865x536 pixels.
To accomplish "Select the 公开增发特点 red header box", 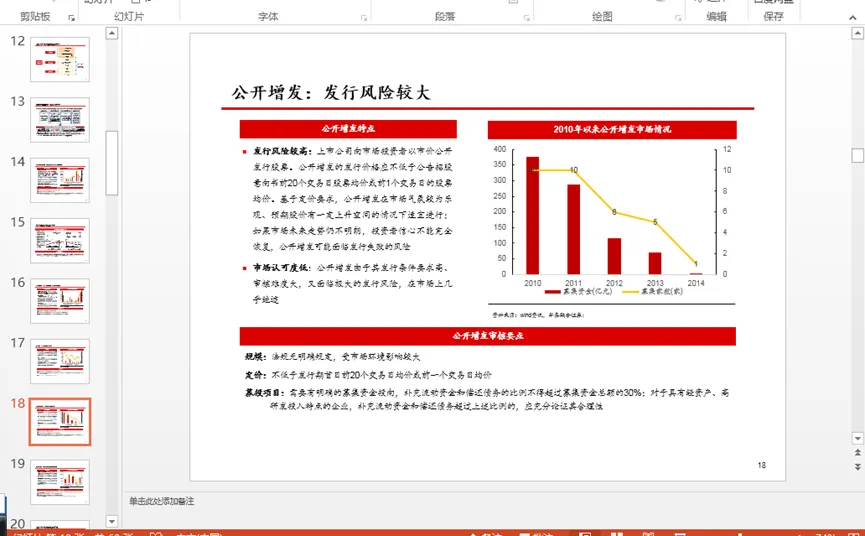I will tap(348, 129).
